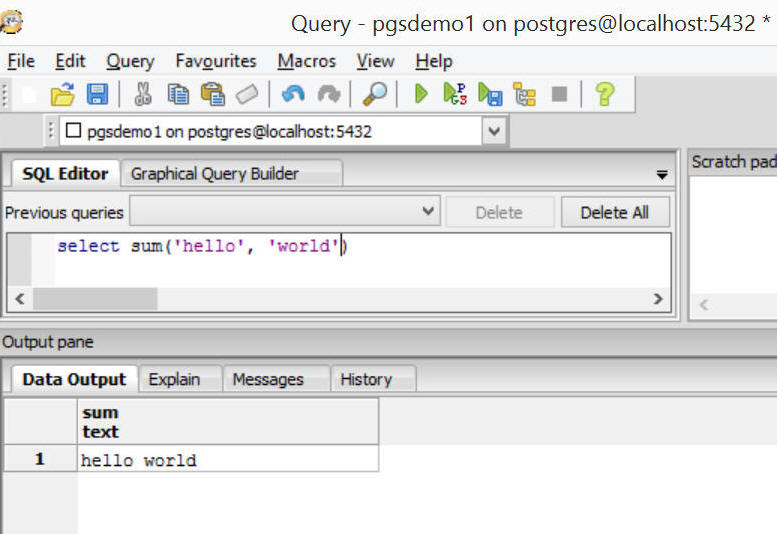
Task: Select the Data Output tab
Action: 74,379
